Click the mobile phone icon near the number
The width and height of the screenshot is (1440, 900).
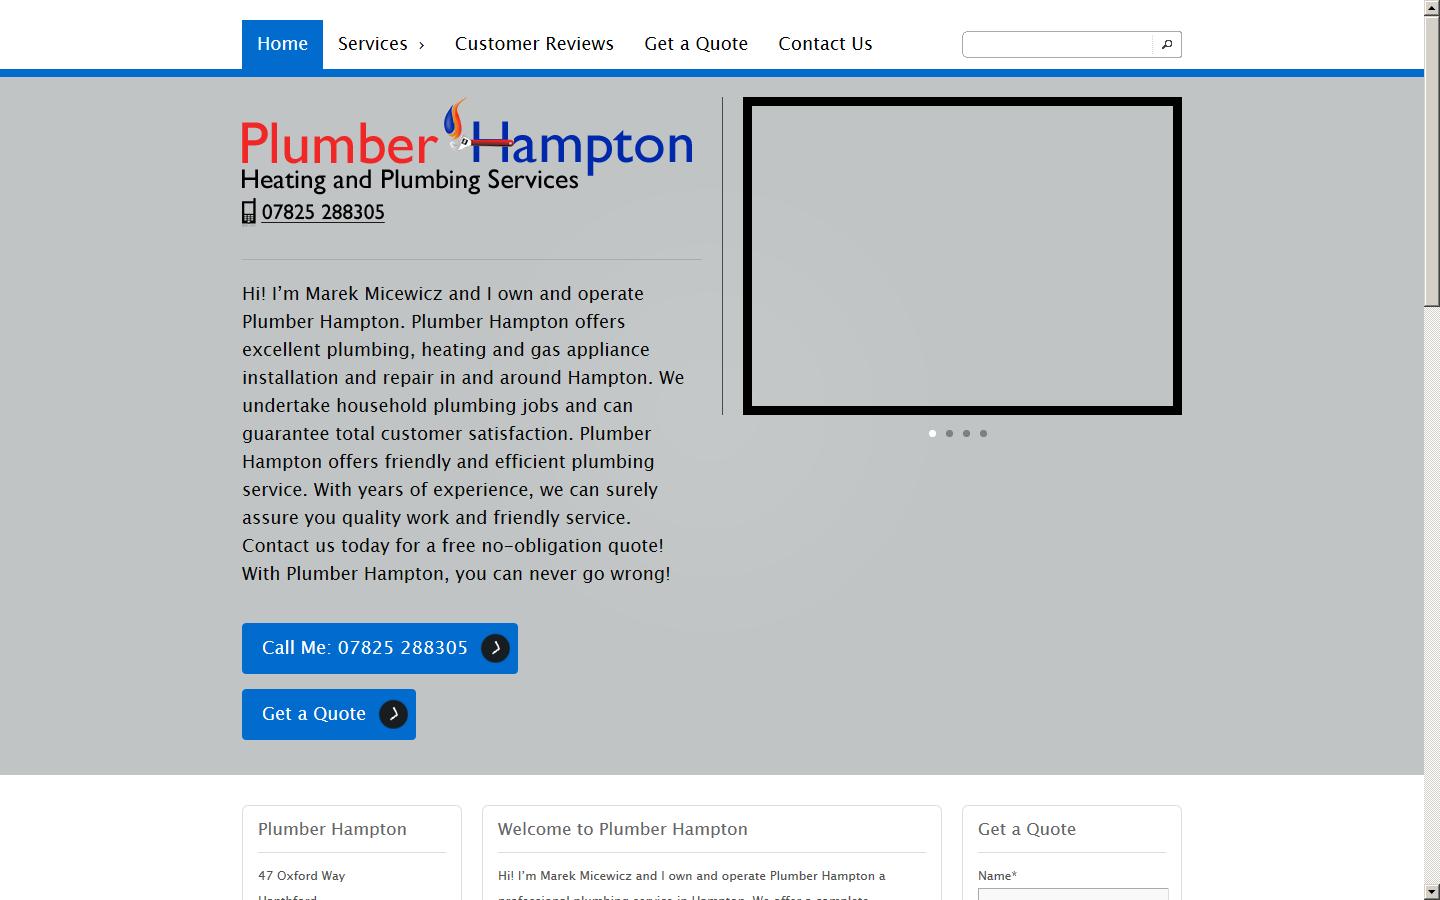pyautogui.click(x=249, y=212)
